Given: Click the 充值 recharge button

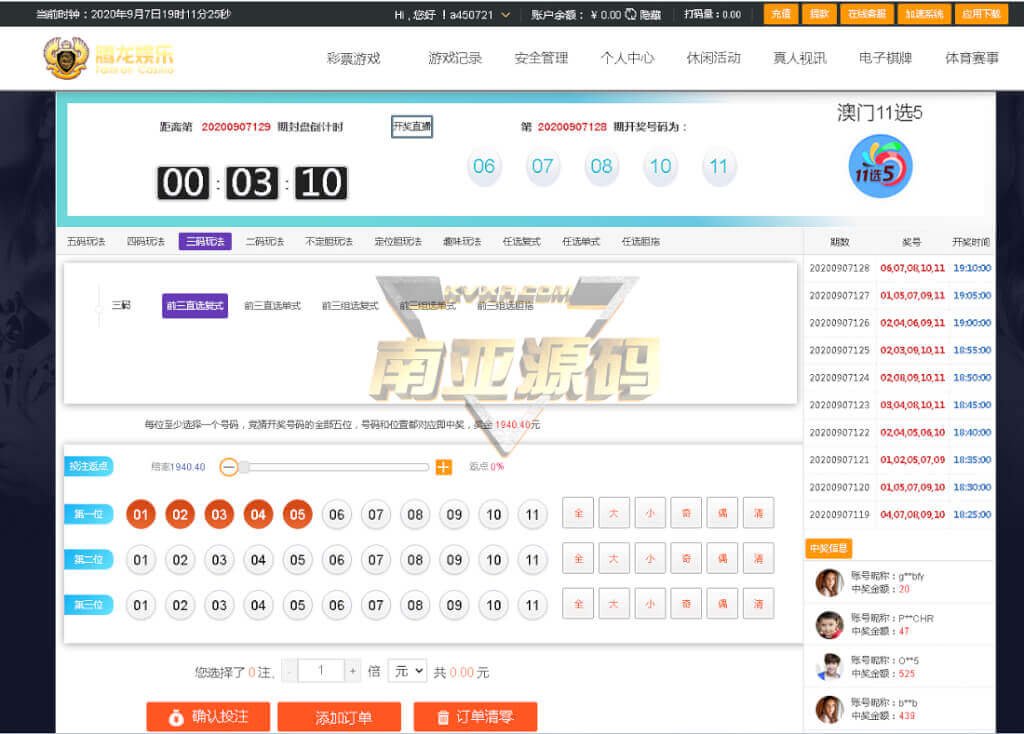Looking at the screenshot, I should click(x=781, y=14).
